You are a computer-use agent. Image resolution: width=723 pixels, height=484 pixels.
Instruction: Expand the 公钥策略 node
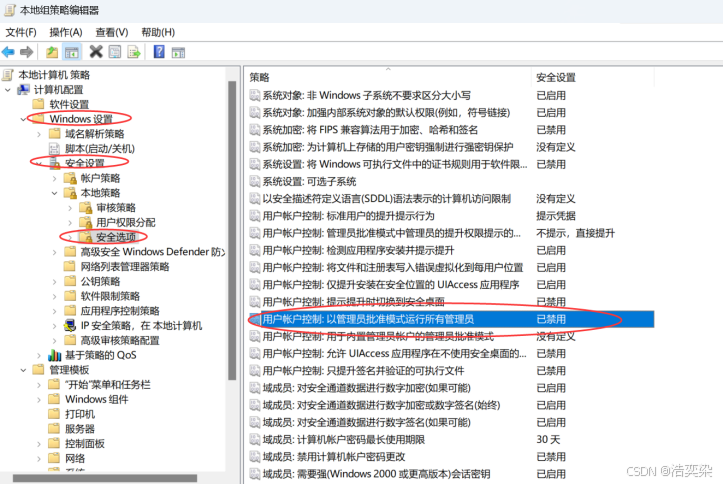tap(55, 282)
